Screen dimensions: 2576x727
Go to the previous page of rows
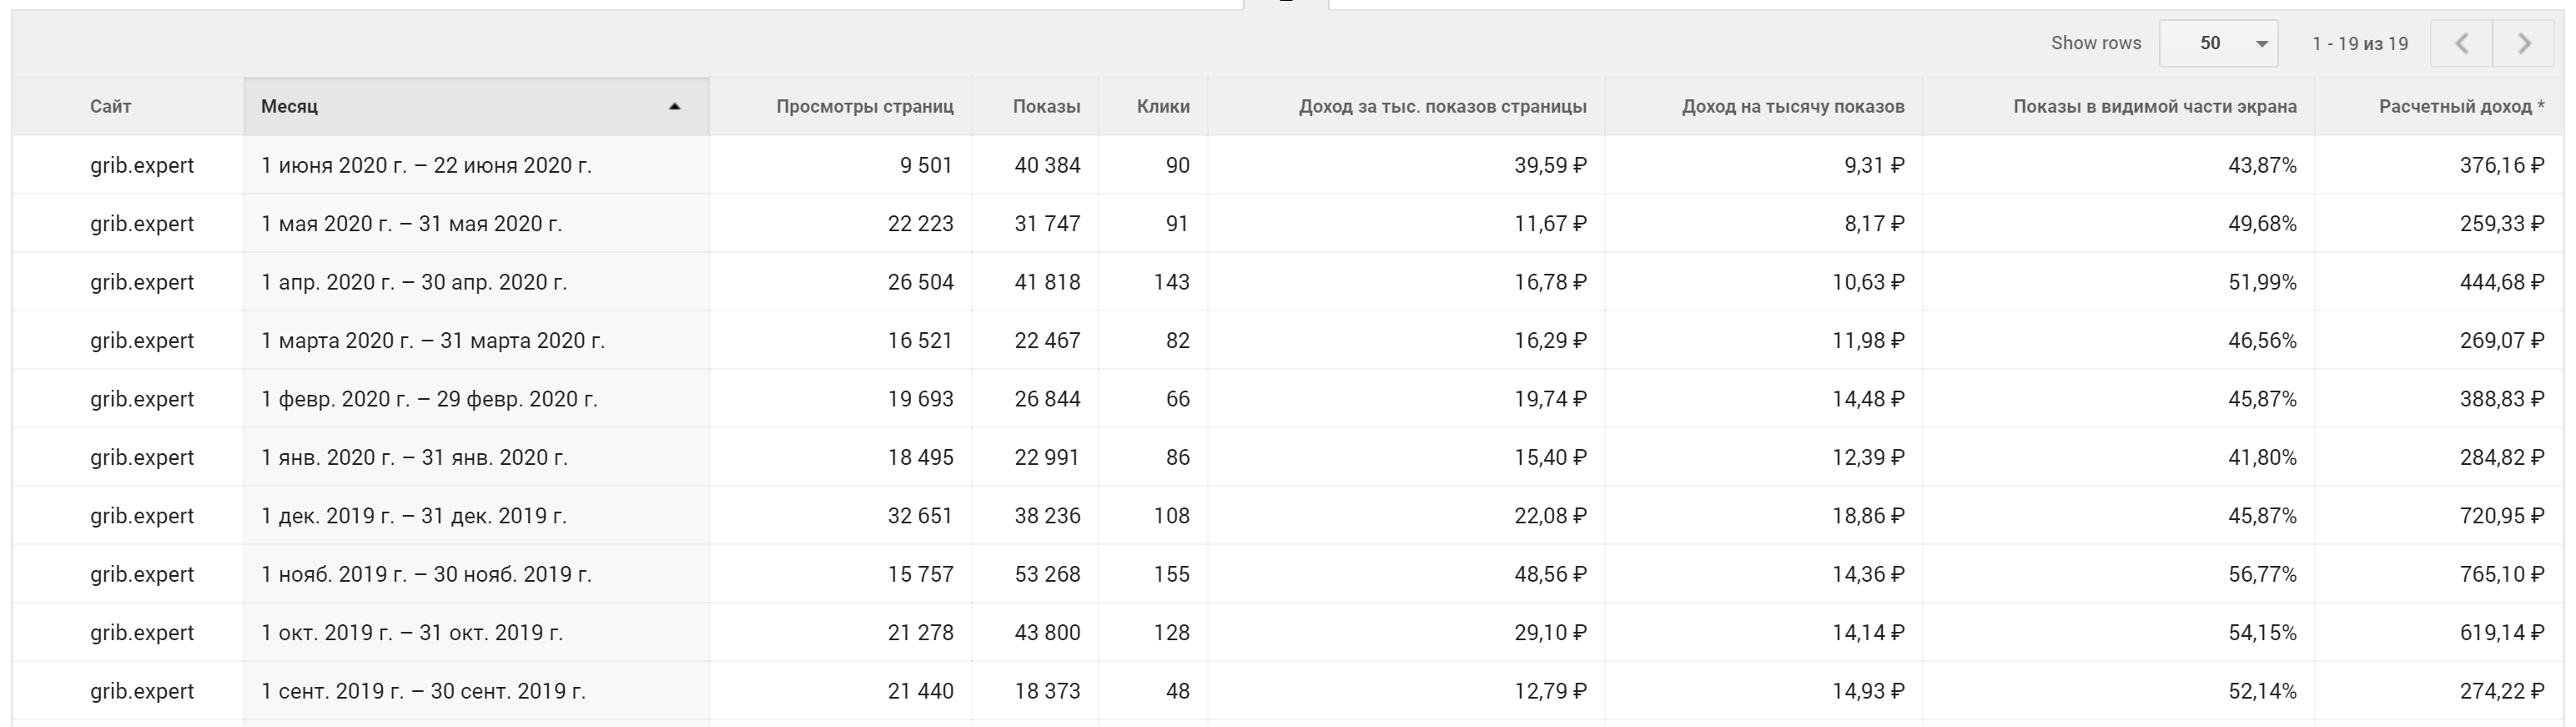tap(2461, 44)
